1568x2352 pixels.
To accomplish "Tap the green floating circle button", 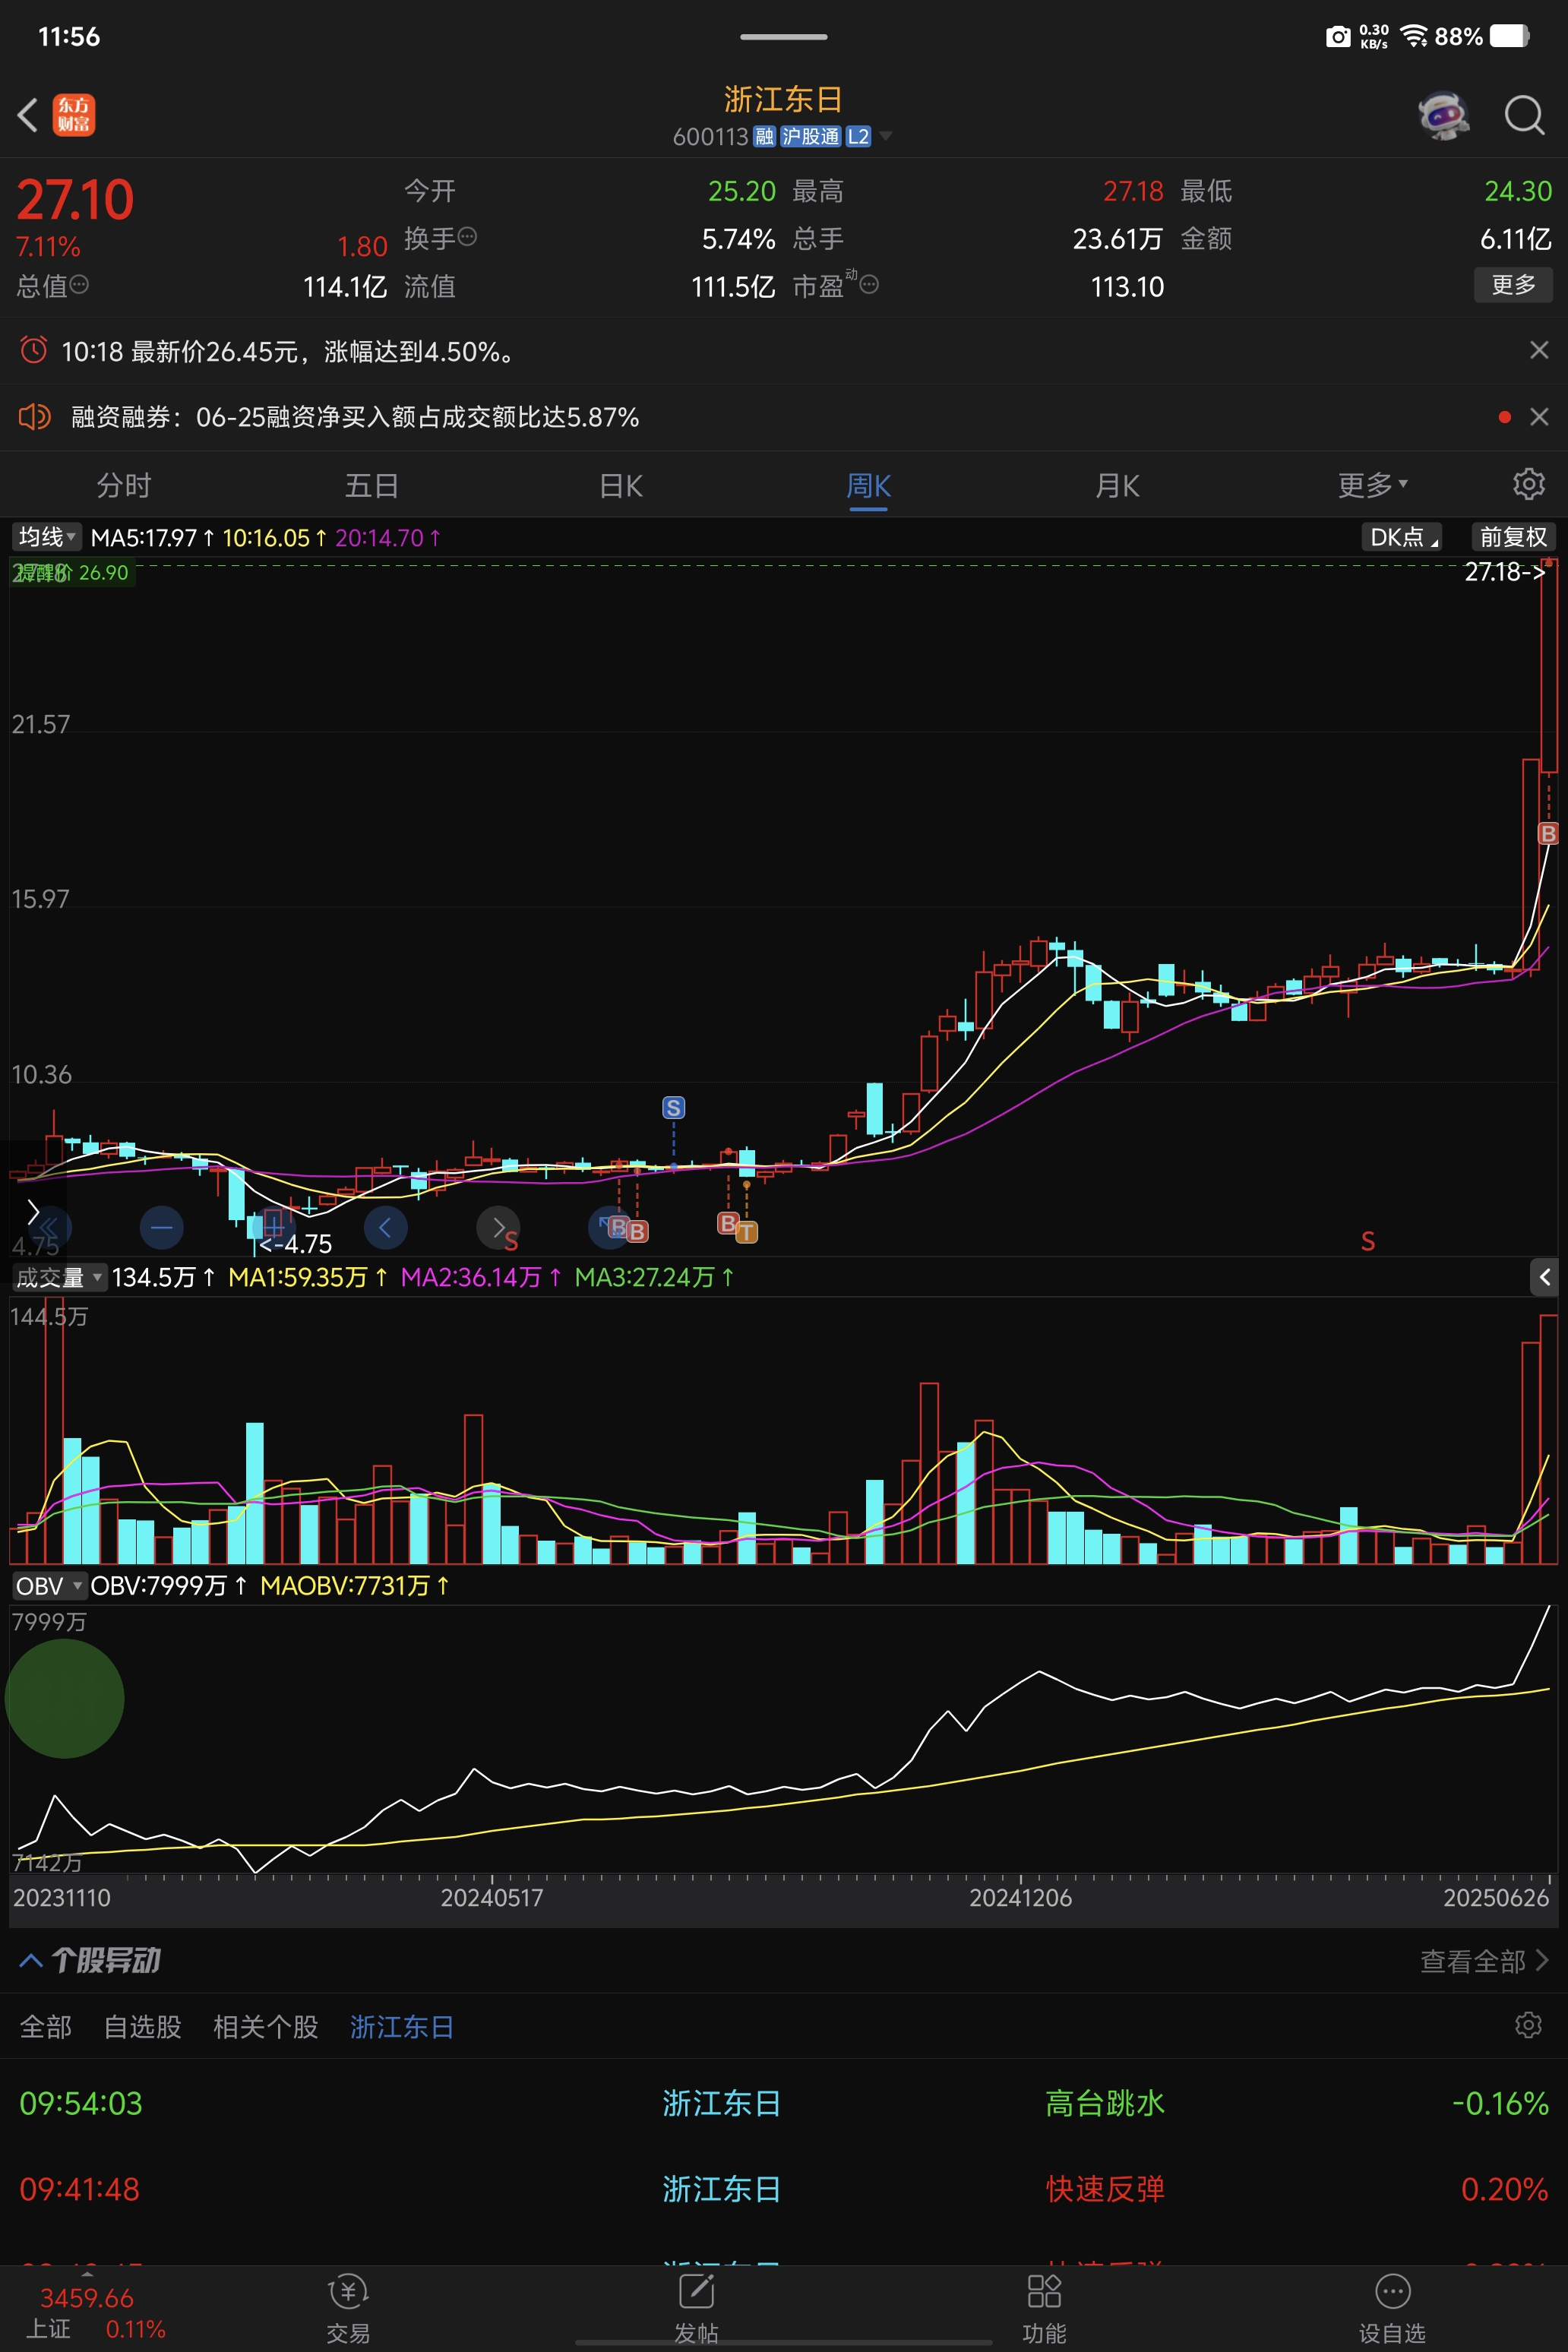I will 65,1699.
